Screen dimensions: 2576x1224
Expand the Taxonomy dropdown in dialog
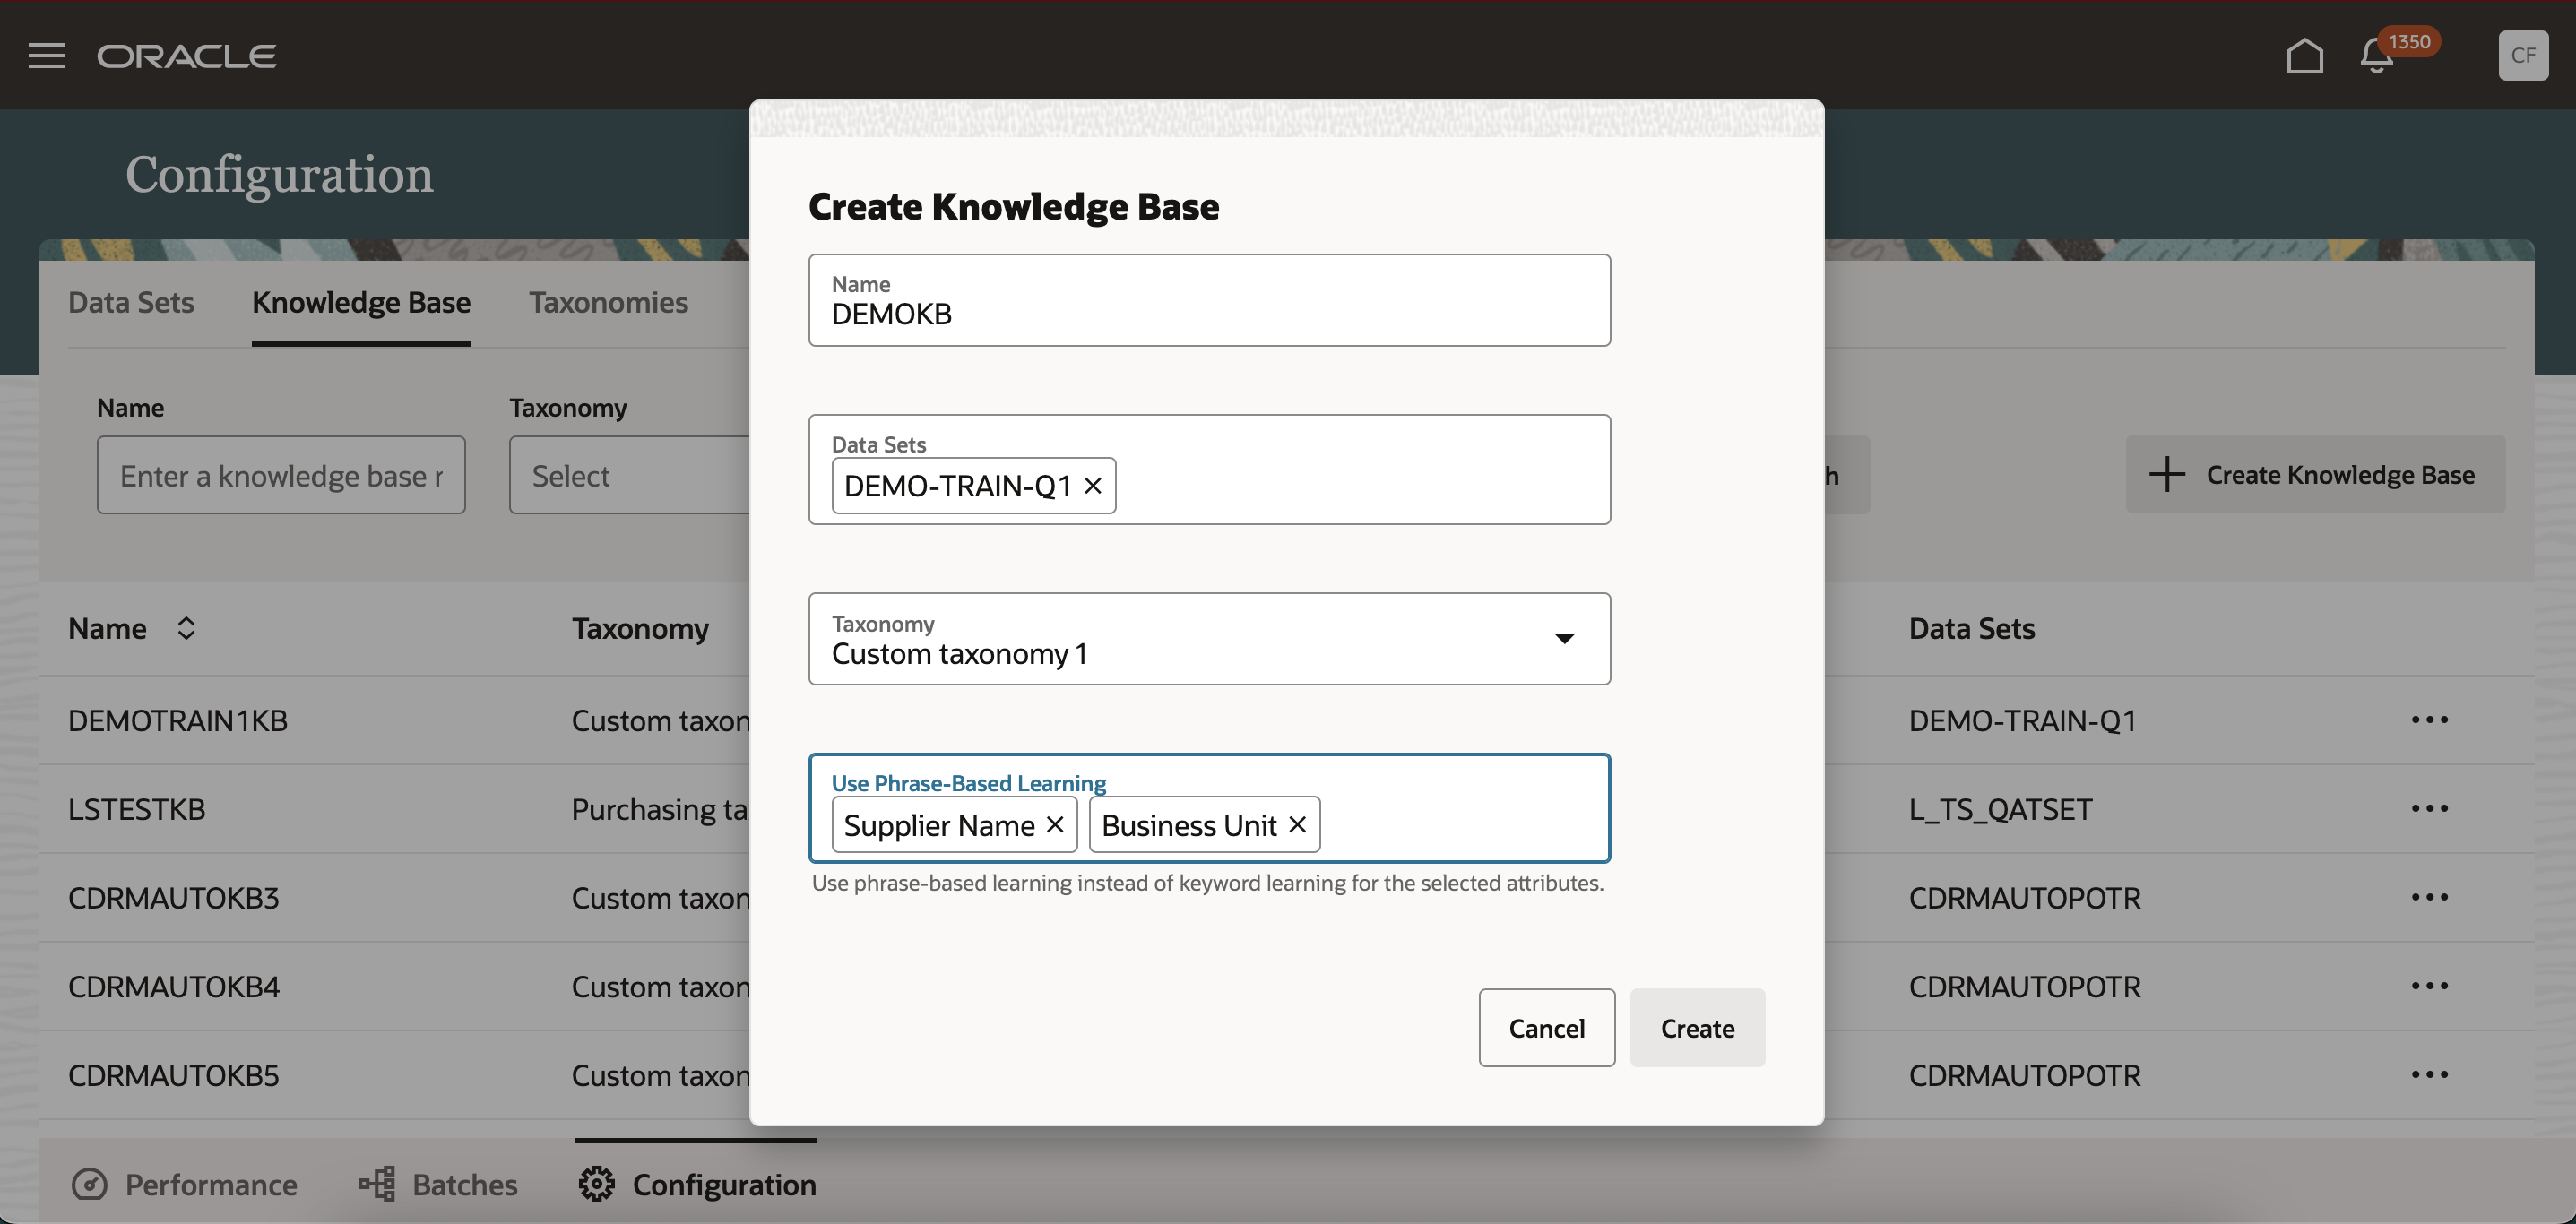tap(1564, 639)
